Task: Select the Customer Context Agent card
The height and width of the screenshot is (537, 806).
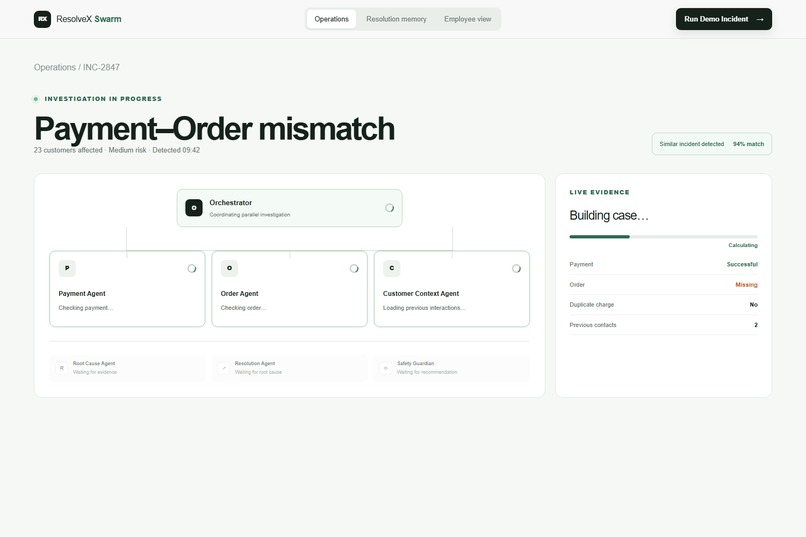Action: tap(452, 289)
